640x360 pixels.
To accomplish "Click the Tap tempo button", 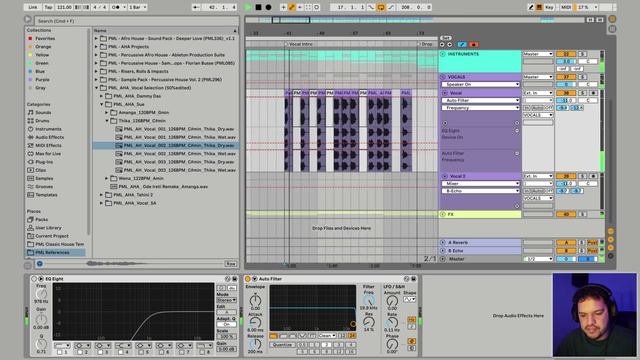I will [48, 7].
